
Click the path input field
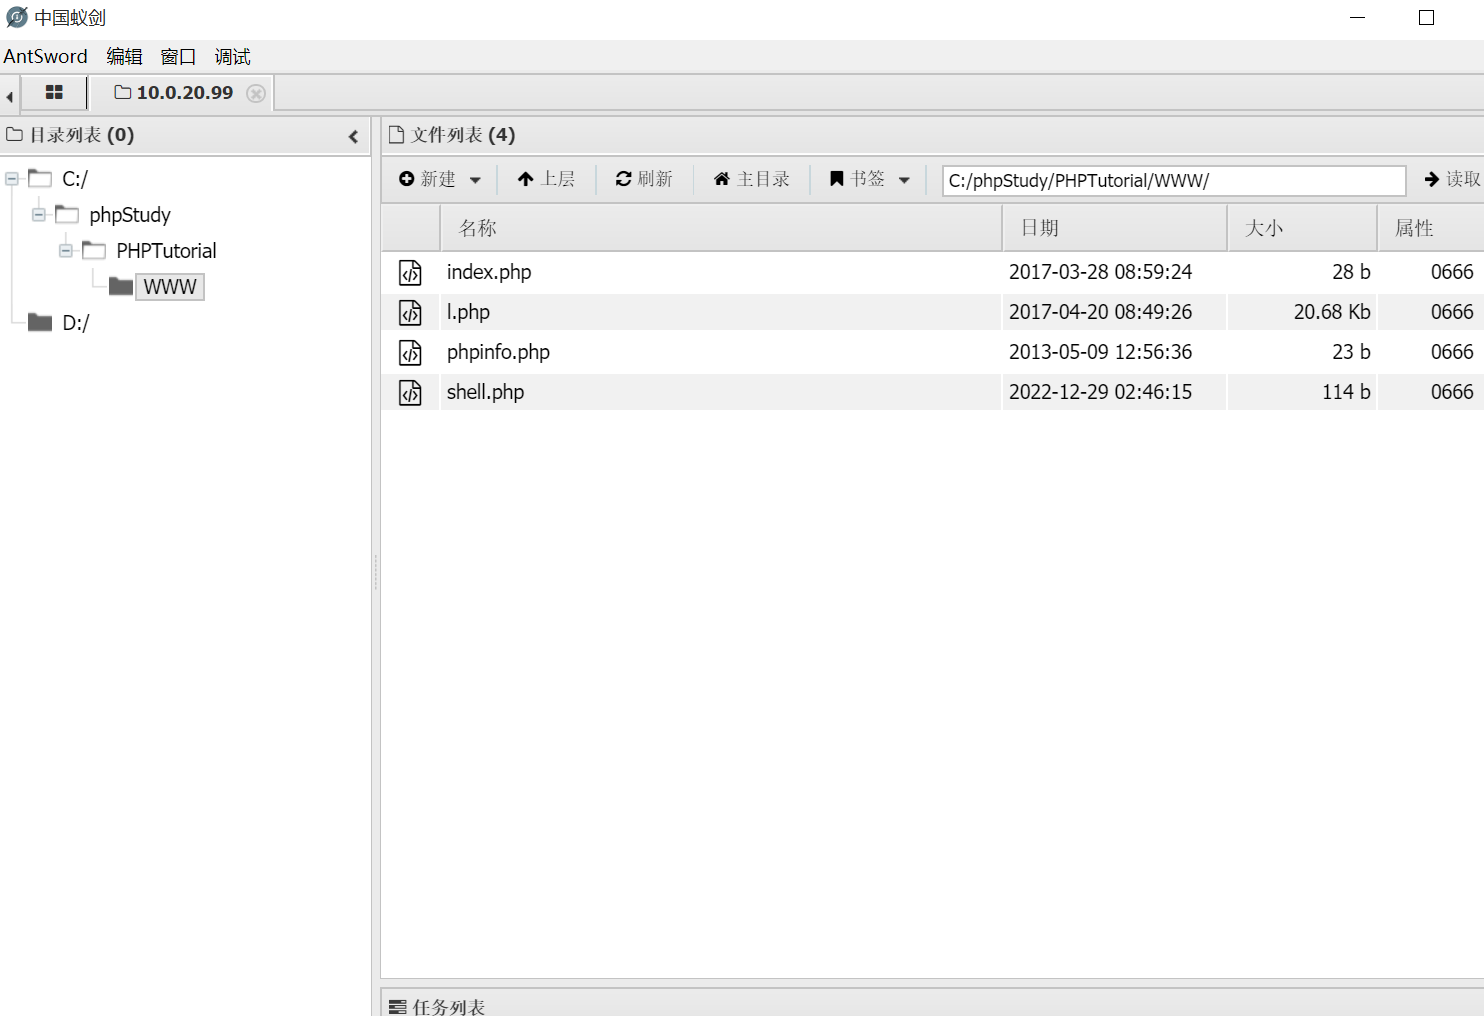[1173, 181]
